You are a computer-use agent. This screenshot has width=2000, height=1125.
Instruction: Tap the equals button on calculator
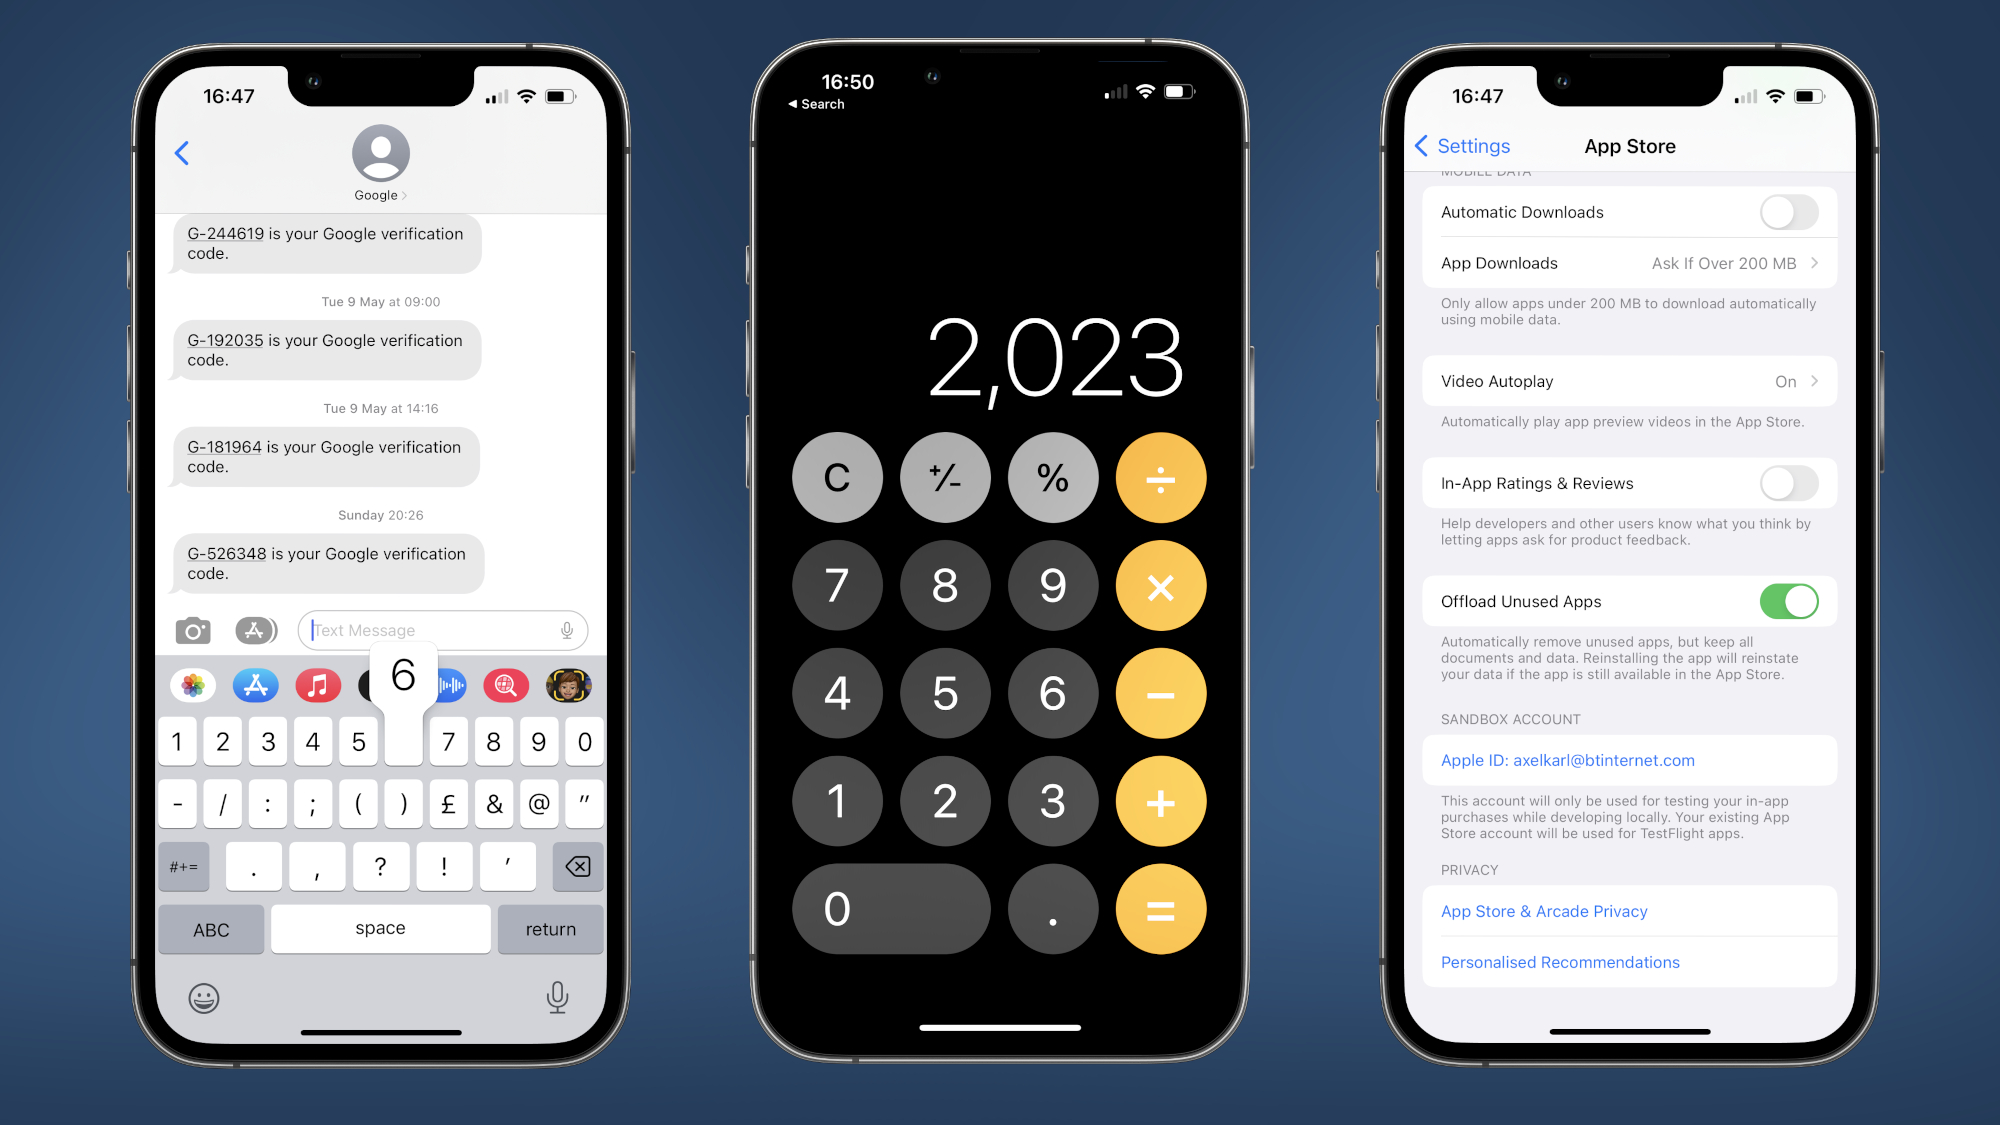1158,909
